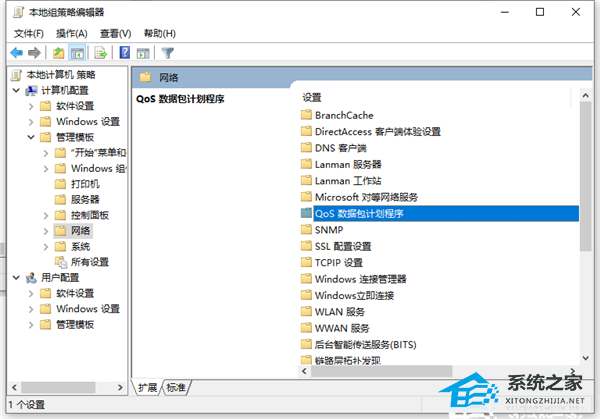Expand the Windows 组件 tree node
This screenshot has height=419, width=600.
pyautogui.click(x=46, y=169)
